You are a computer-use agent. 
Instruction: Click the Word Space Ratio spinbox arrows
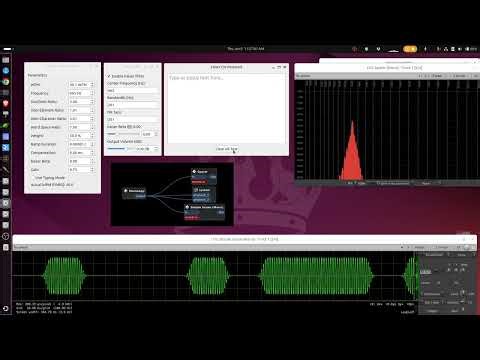92,127
